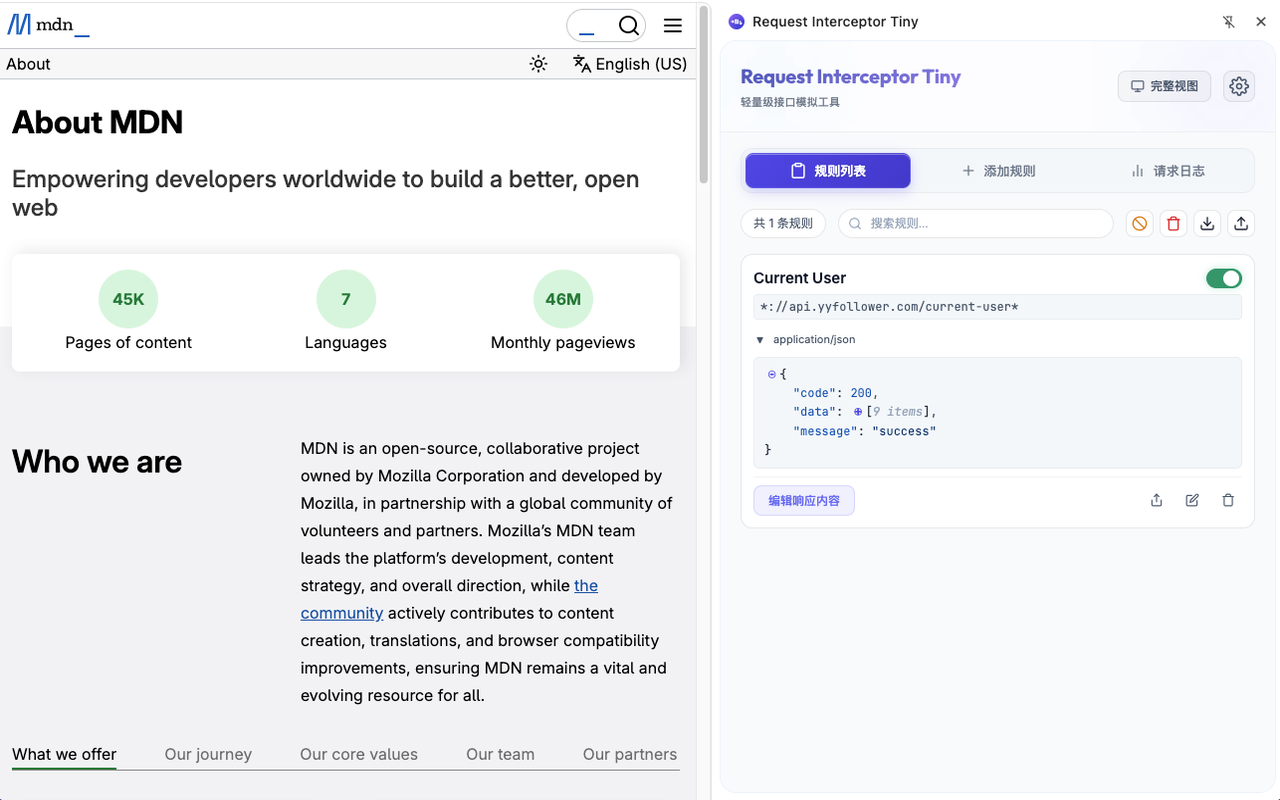Switch to the 请求日志 tab

click(x=1167, y=171)
